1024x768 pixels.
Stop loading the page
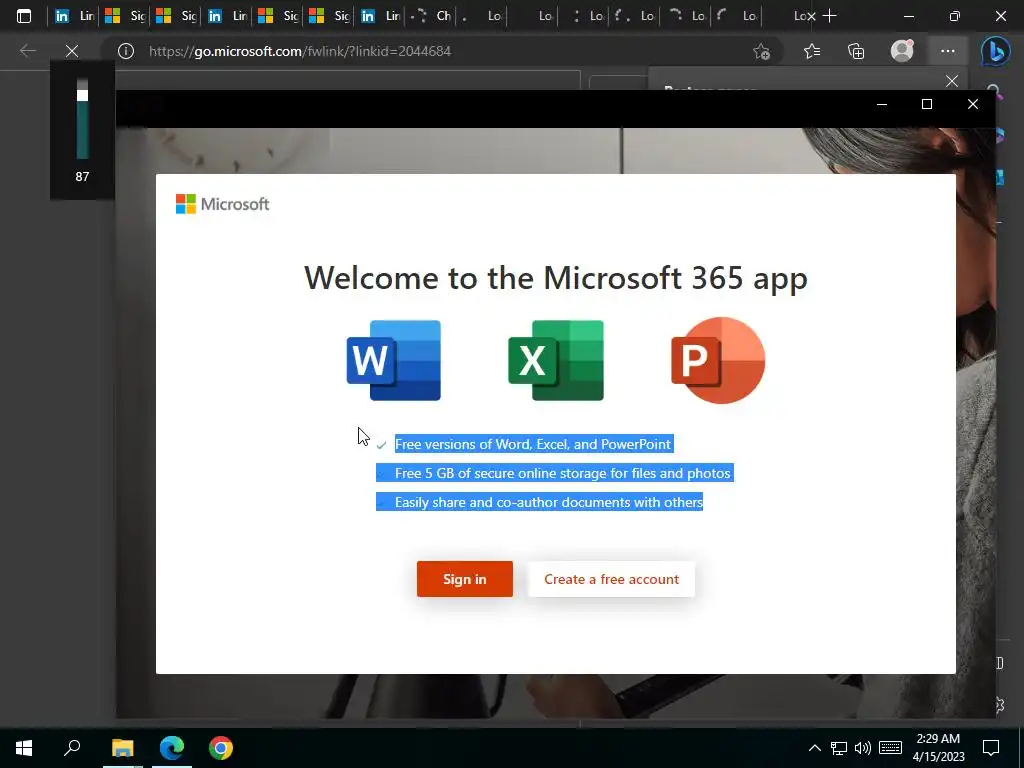[72, 51]
